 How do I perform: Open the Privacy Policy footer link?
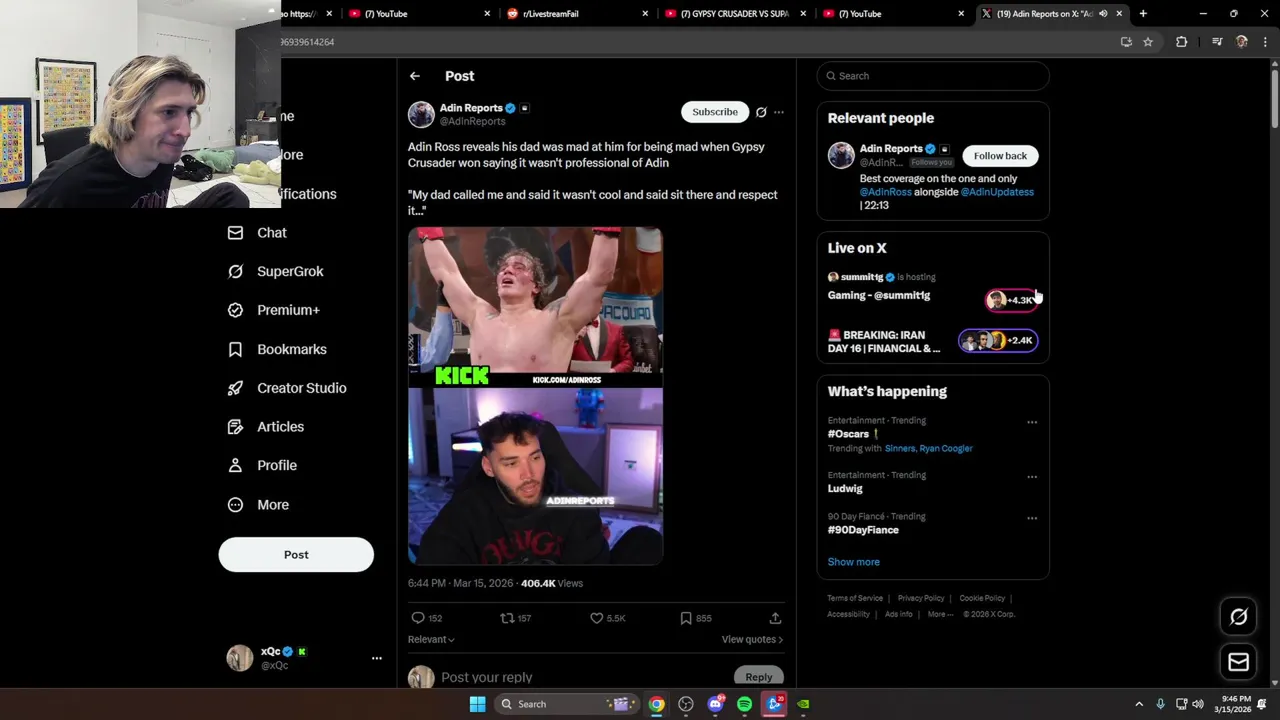(x=921, y=598)
